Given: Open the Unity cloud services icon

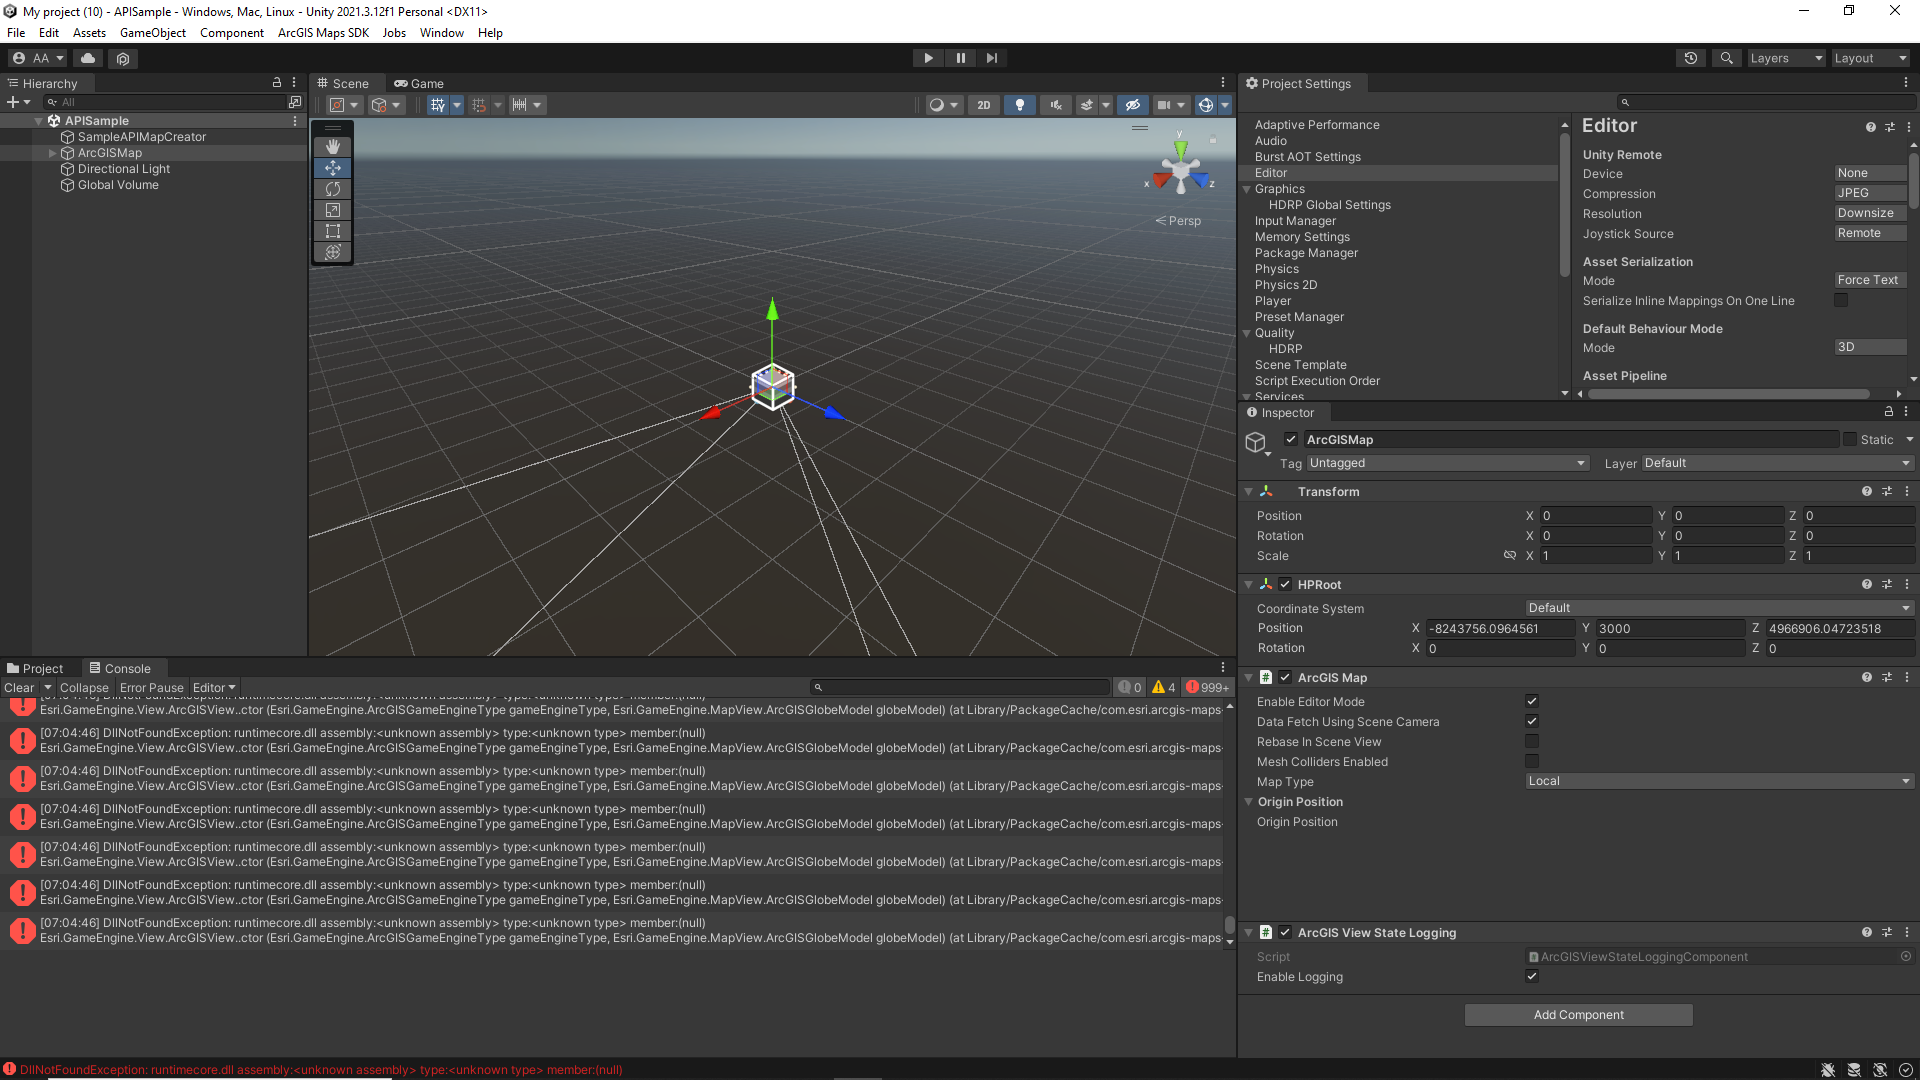Looking at the screenshot, I should (x=88, y=58).
